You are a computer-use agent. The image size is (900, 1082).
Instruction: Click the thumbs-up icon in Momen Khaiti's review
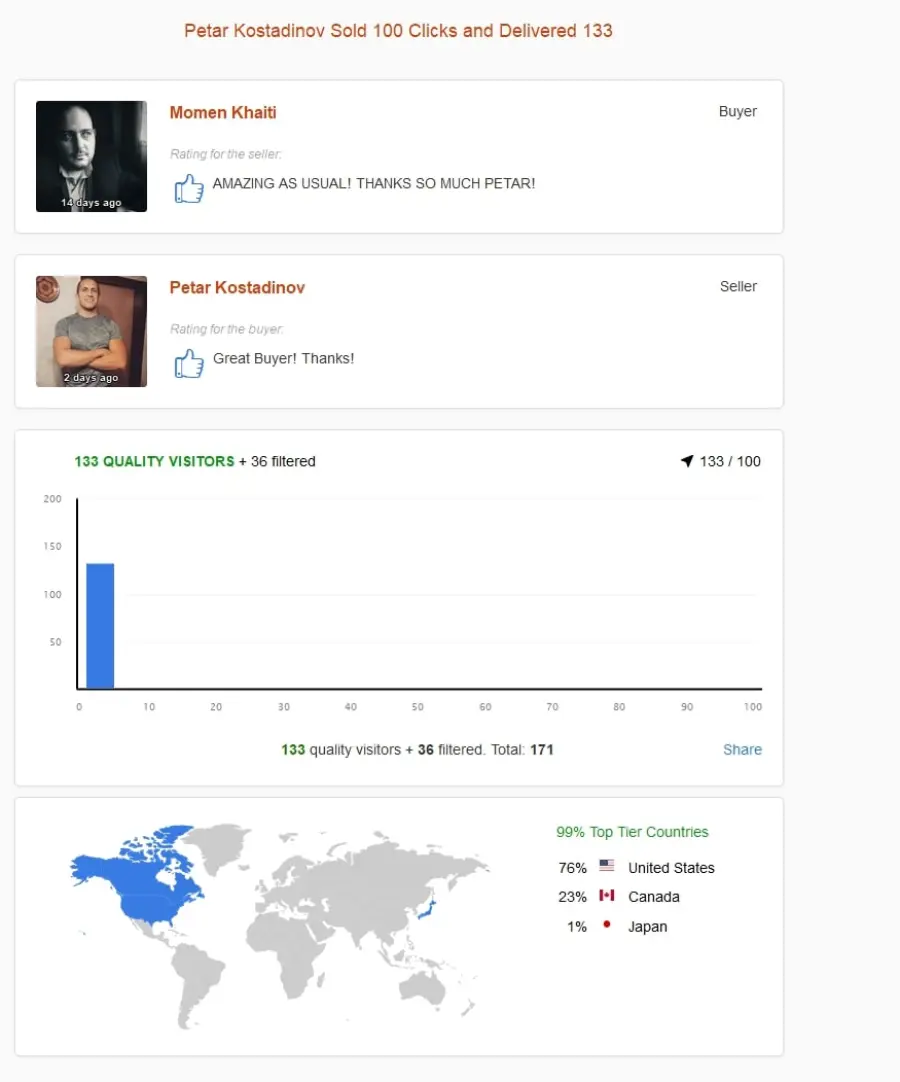pyautogui.click(x=188, y=188)
